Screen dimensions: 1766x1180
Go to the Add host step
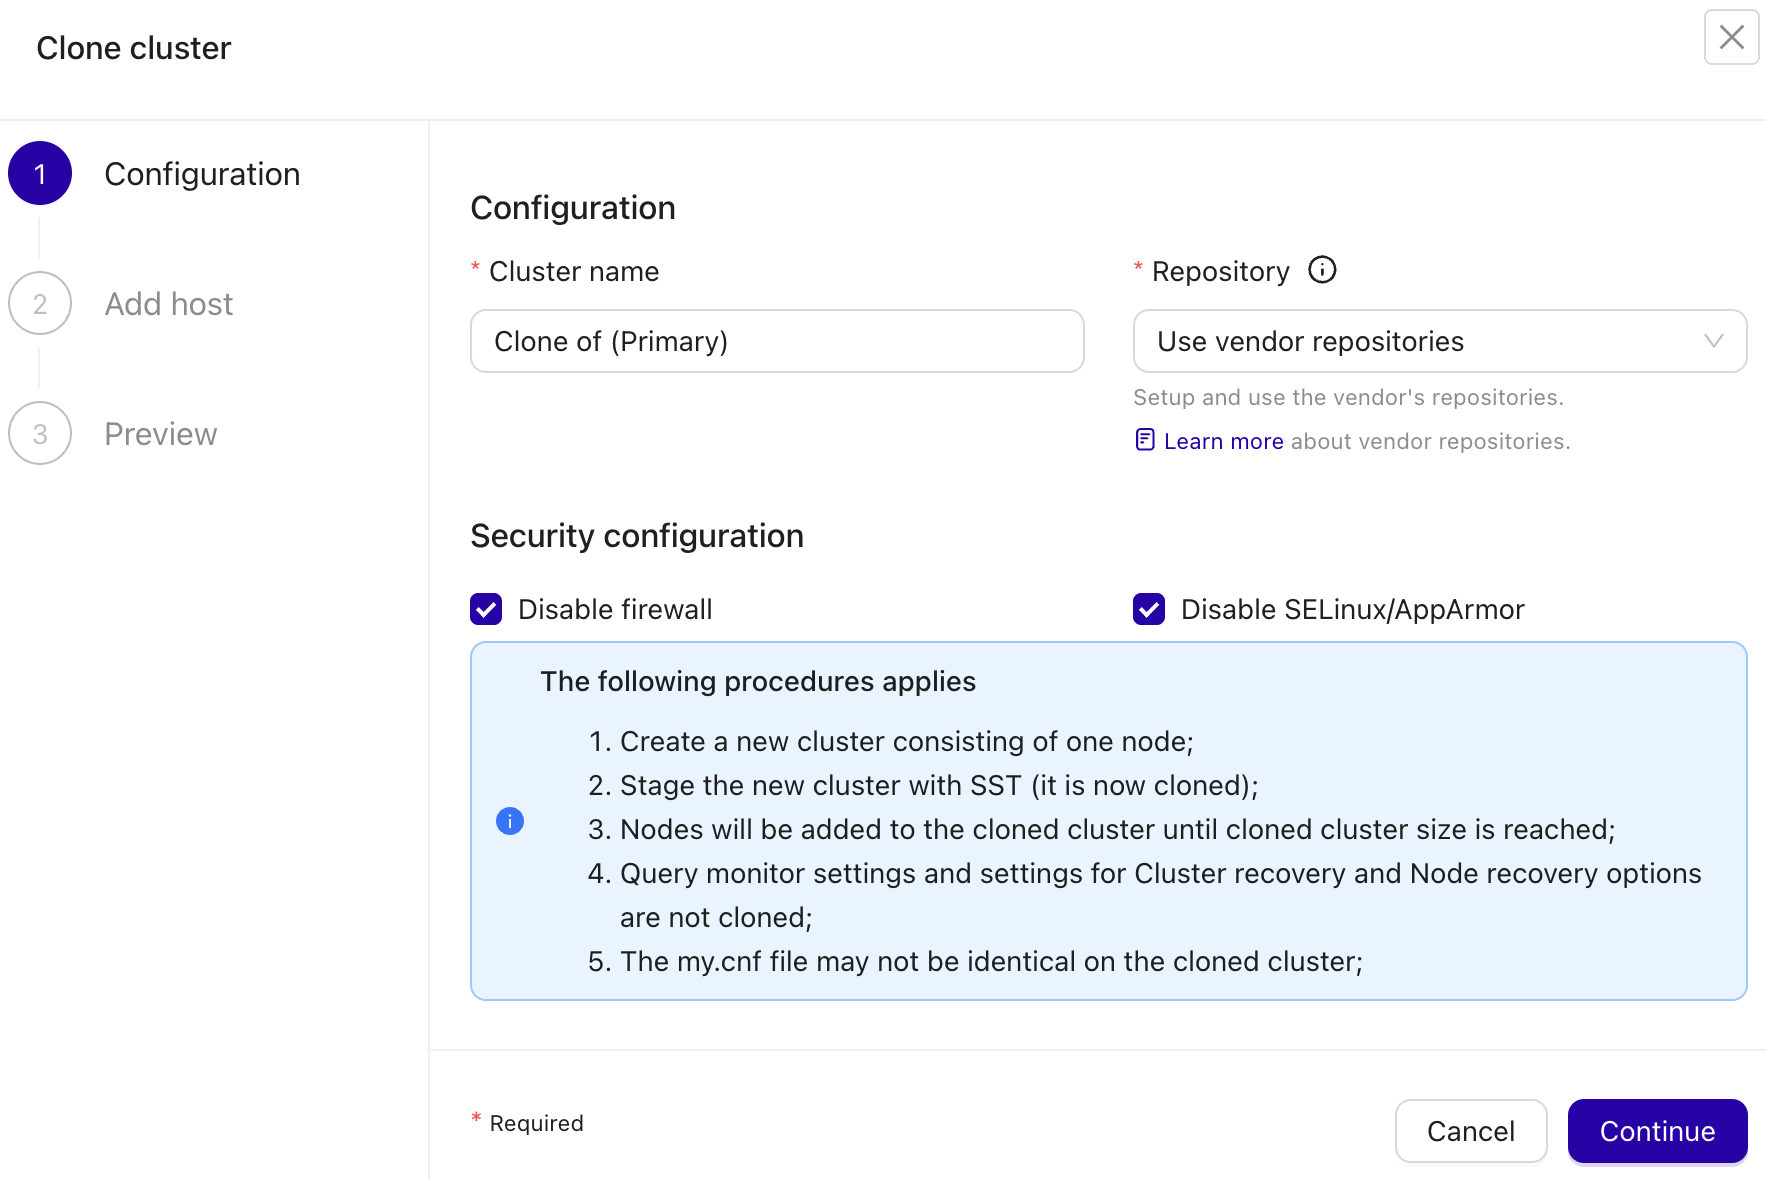pos(169,304)
